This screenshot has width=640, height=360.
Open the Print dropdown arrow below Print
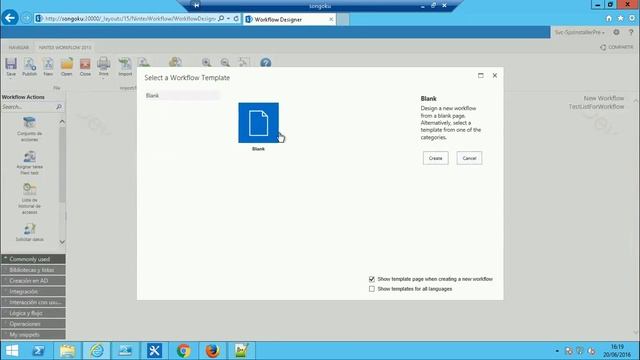point(104,78)
